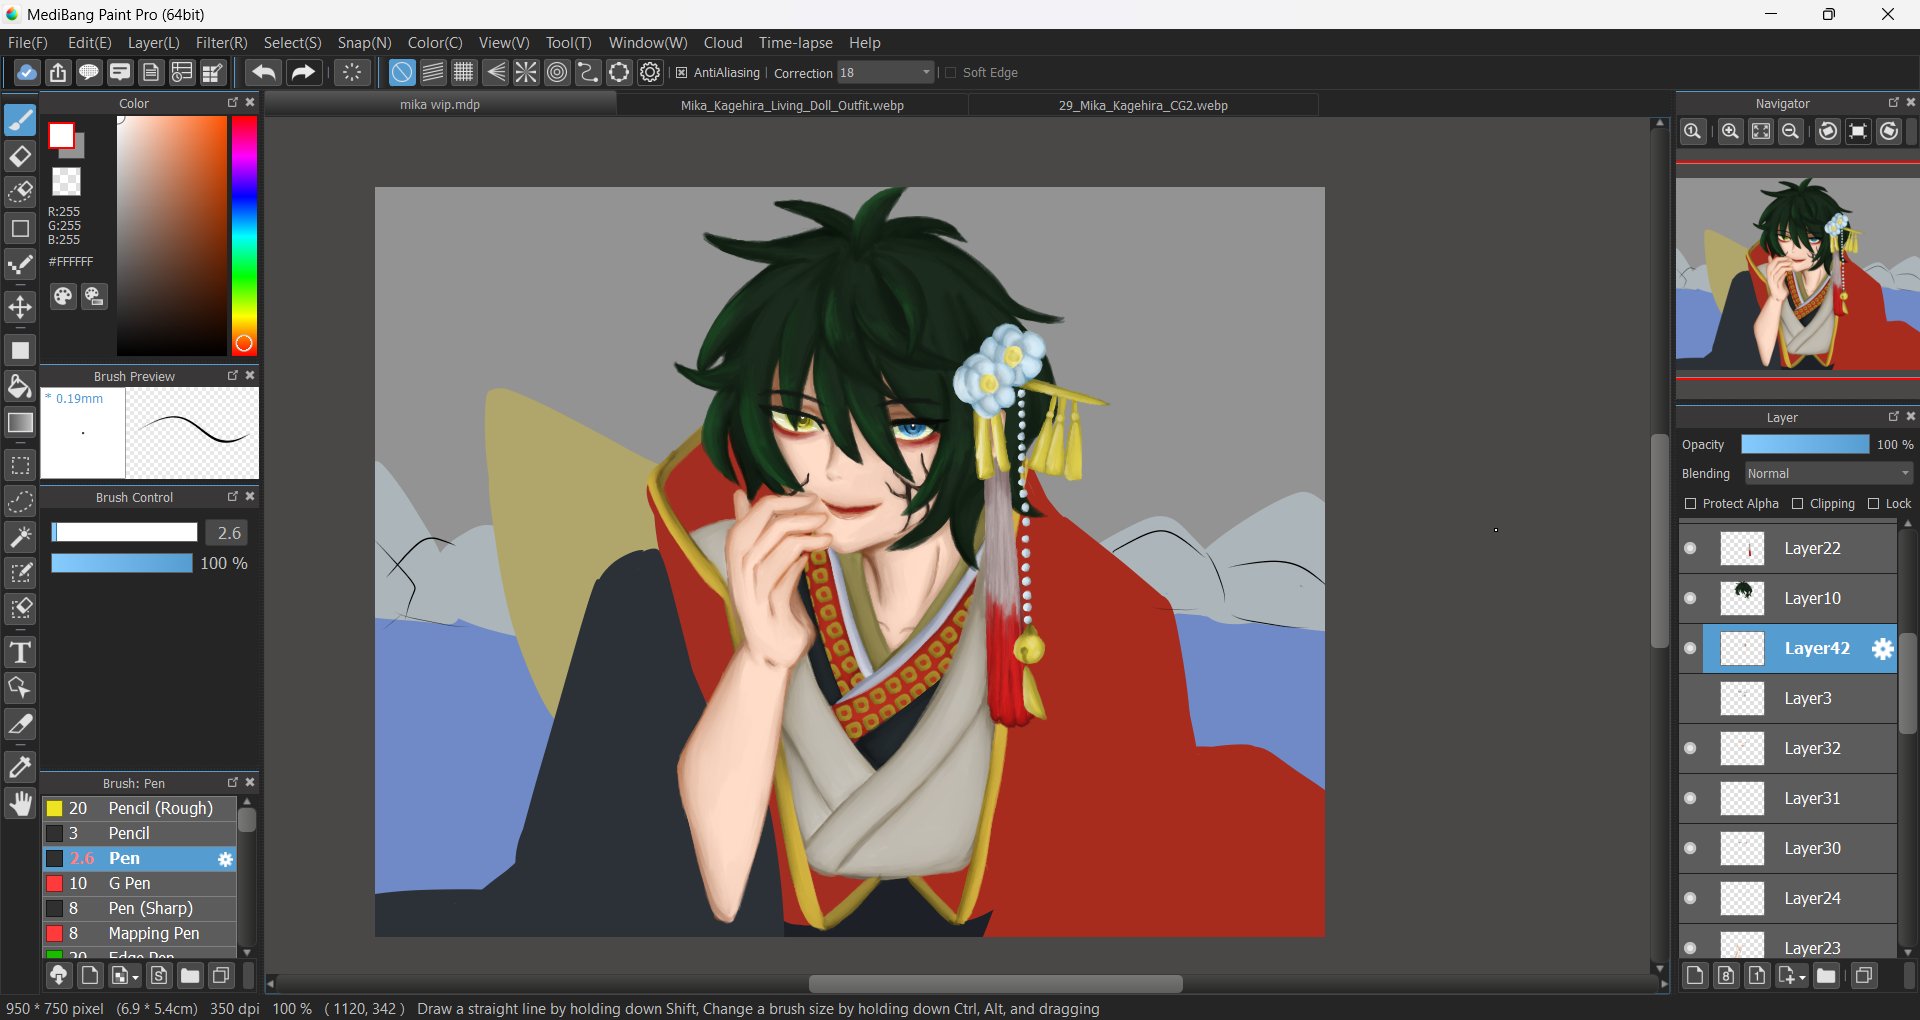Select transparent color swatch

click(x=66, y=182)
